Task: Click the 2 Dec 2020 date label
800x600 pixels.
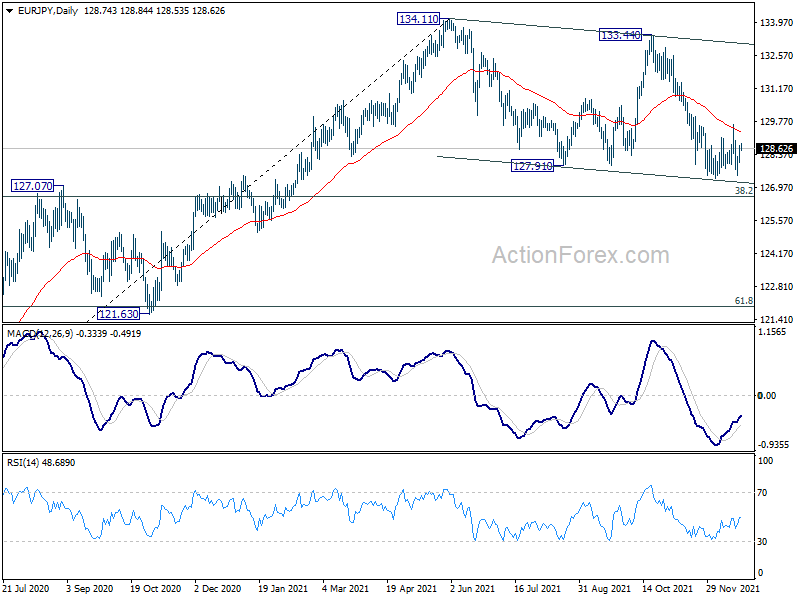Action: pos(218,589)
